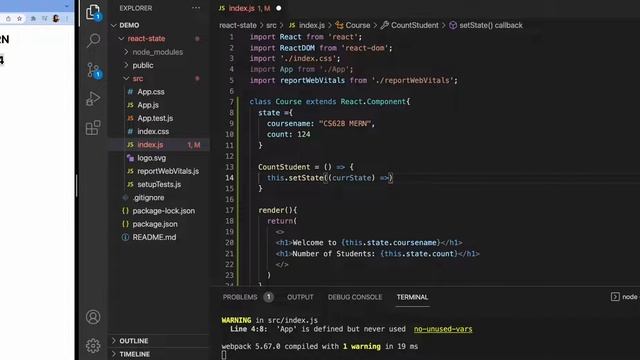This screenshot has height=360, width=640.
Task: Open setupTests.js in the file tree
Action: click(x=159, y=184)
